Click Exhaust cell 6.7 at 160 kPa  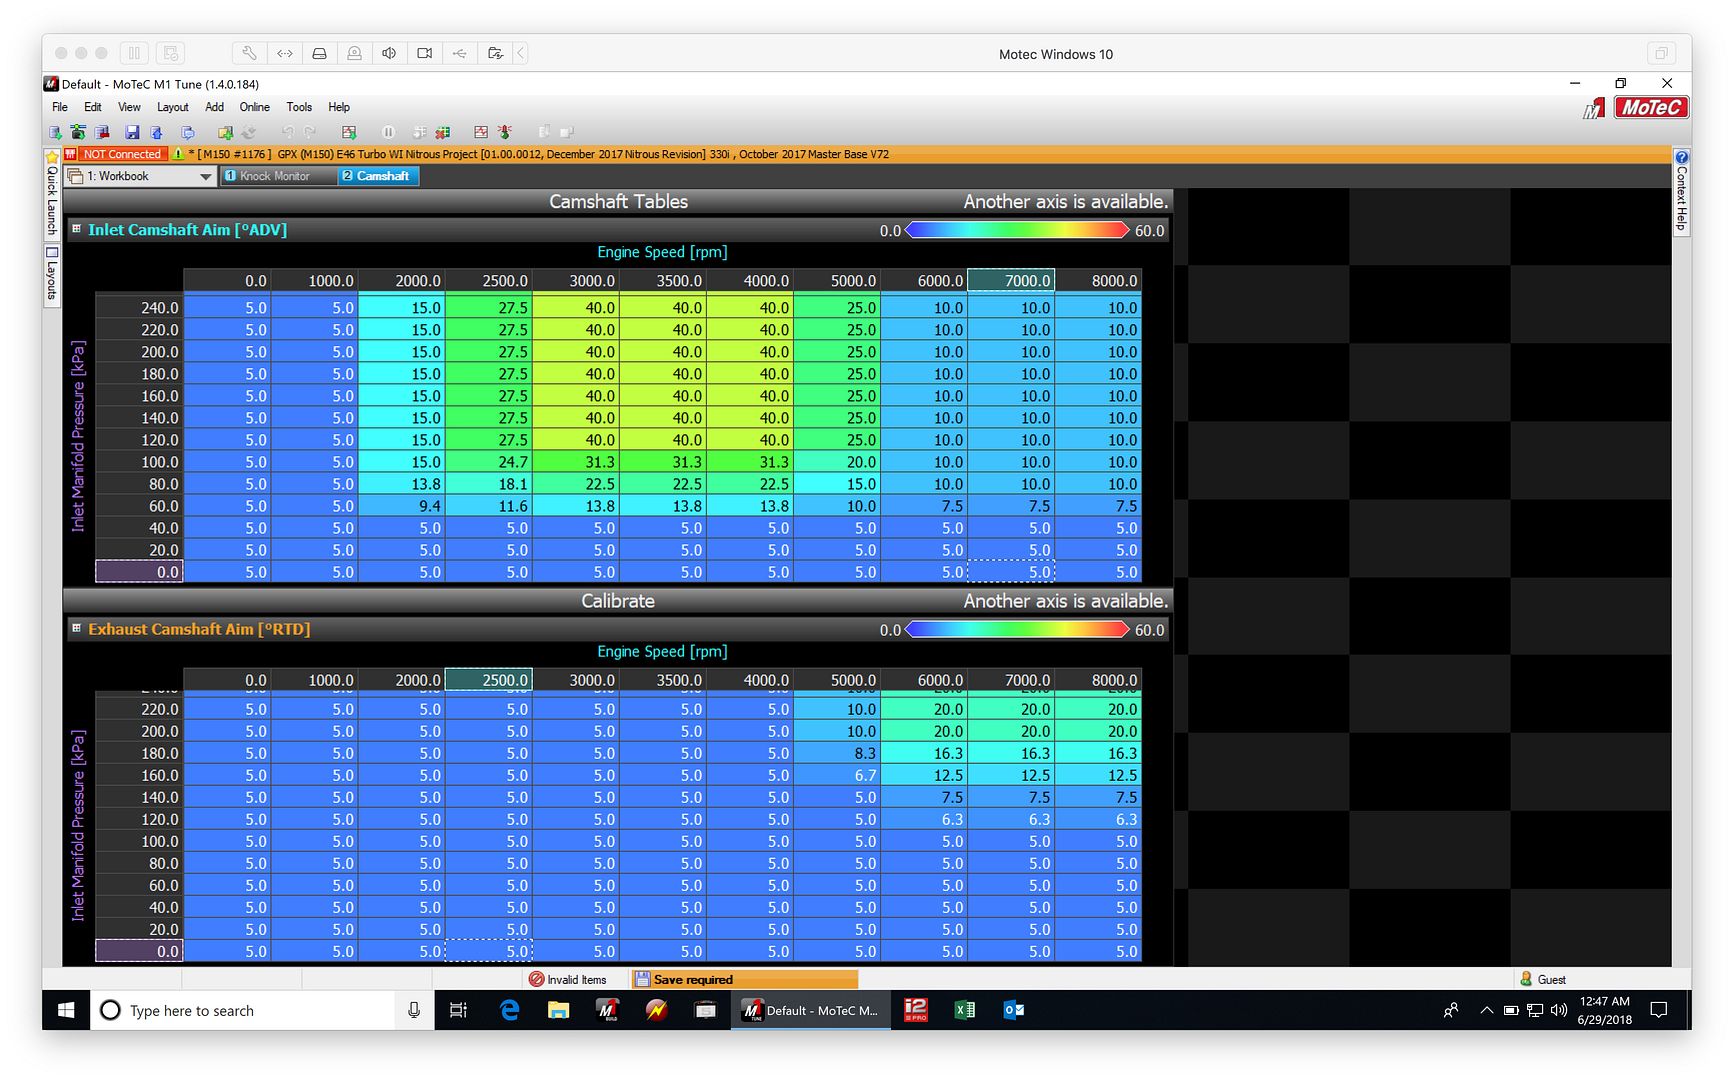coord(837,775)
